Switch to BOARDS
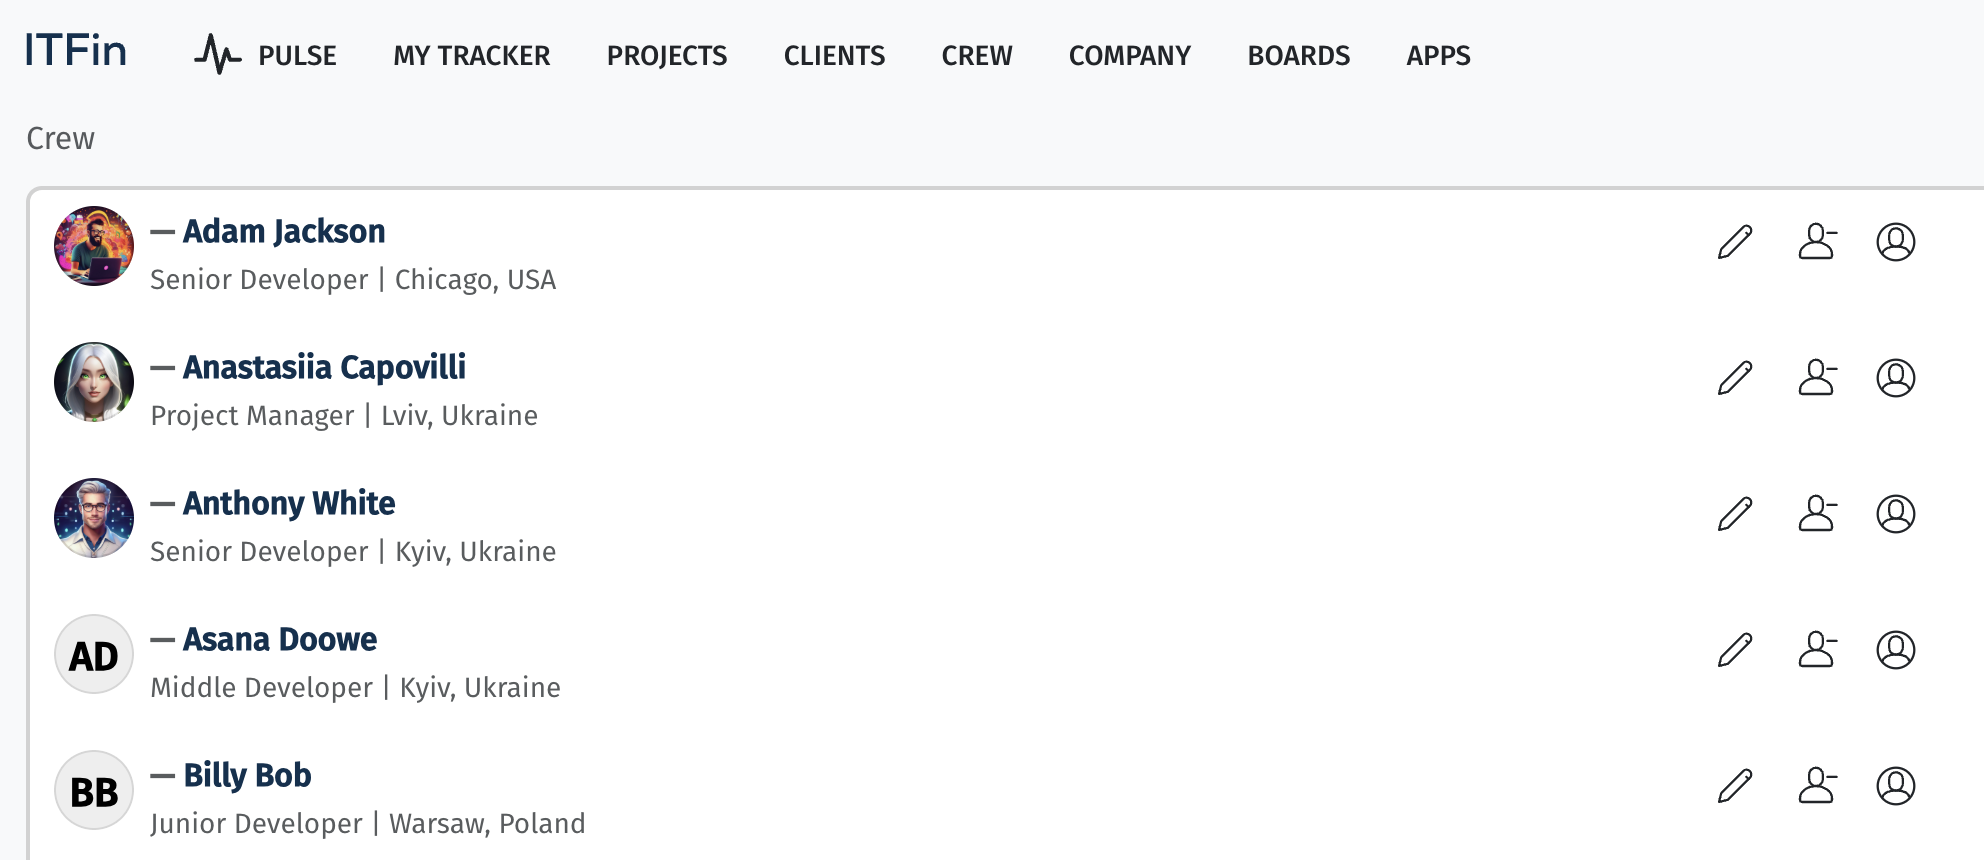The image size is (1984, 860). click(1299, 56)
